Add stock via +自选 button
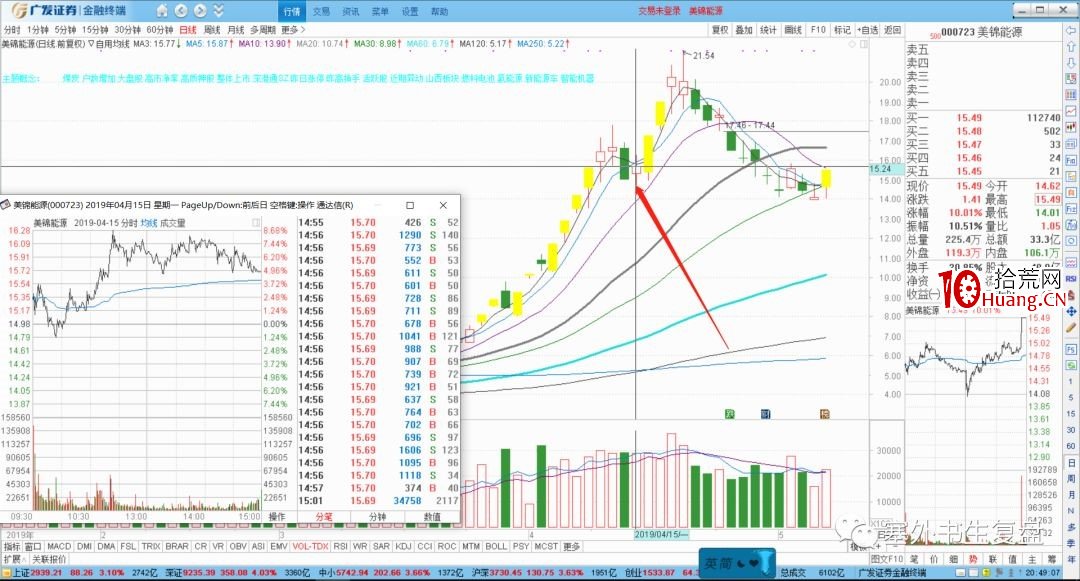 [x=868, y=30]
